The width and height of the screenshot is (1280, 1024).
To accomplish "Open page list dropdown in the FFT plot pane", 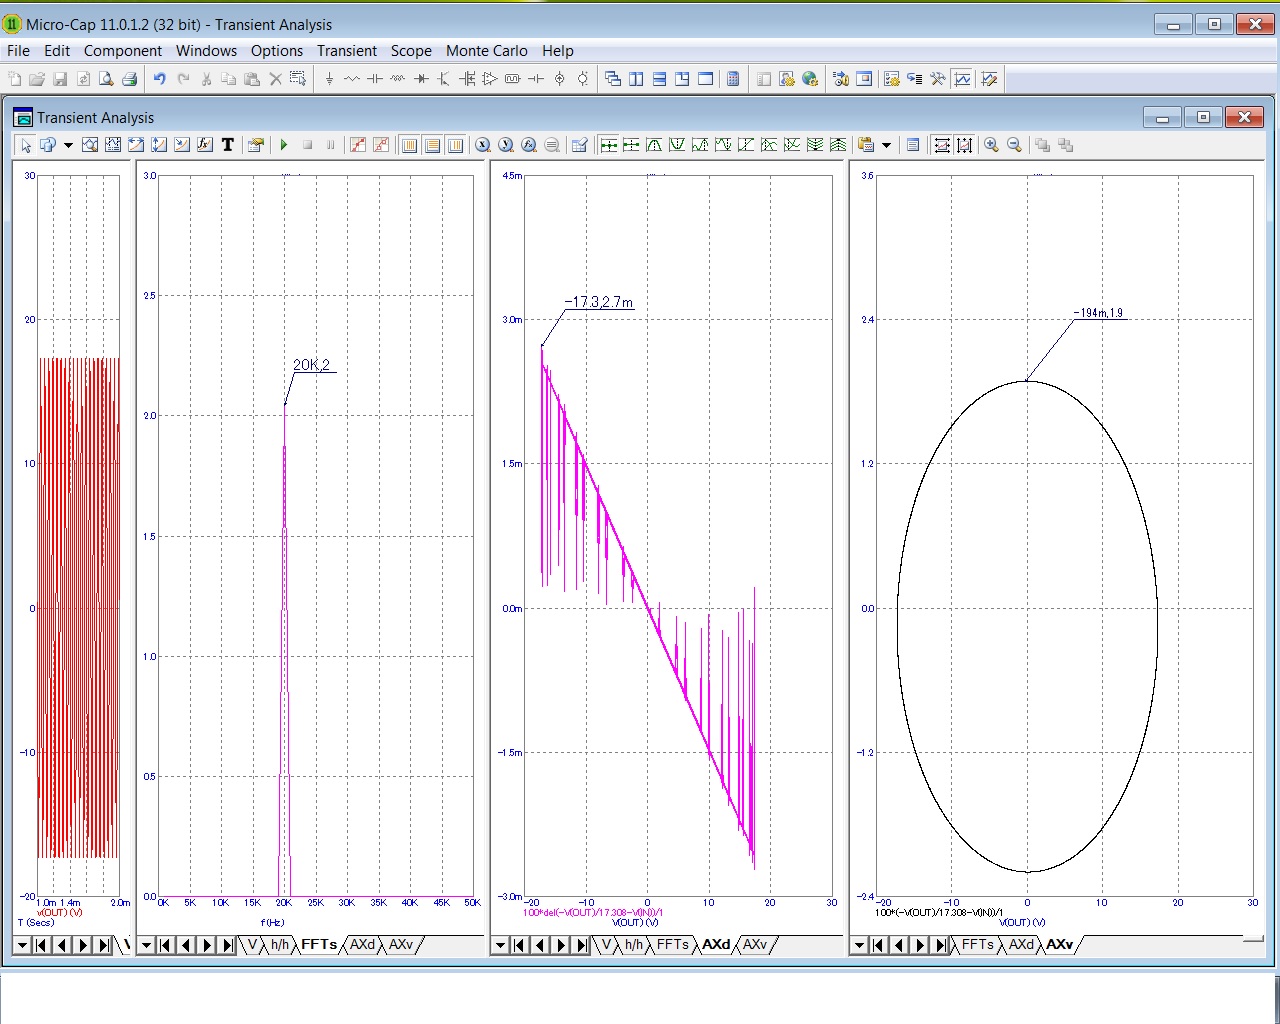I will pos(146,945).
